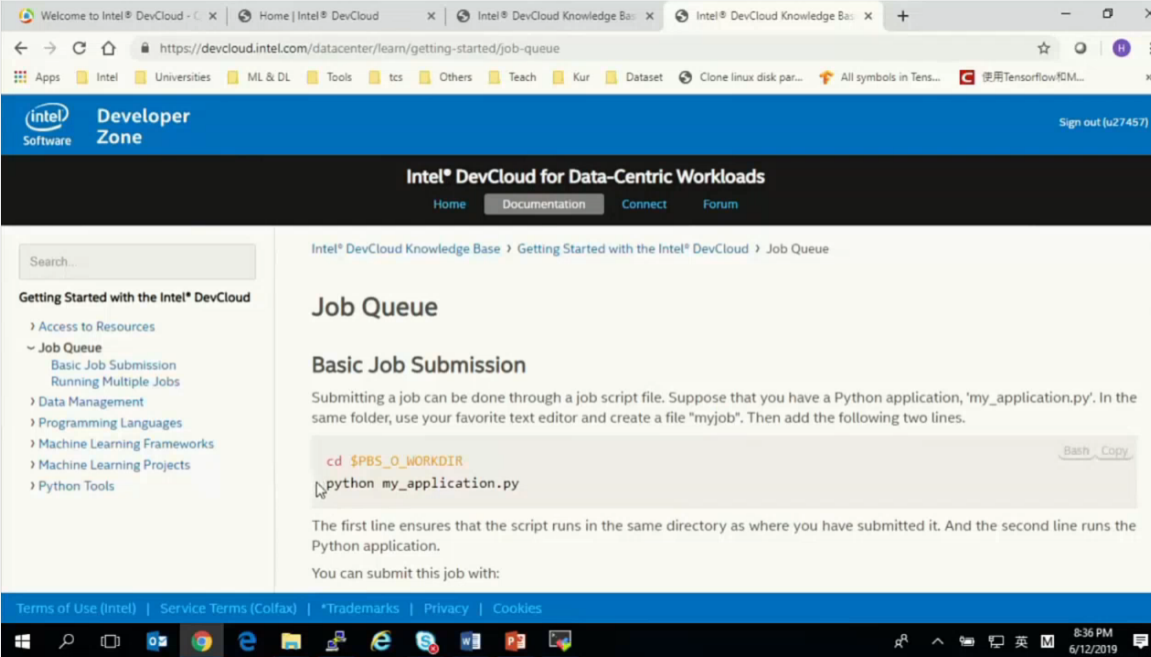The image size is (1151, 657).
Task: Reload the current page
Action: click(79, 48)
